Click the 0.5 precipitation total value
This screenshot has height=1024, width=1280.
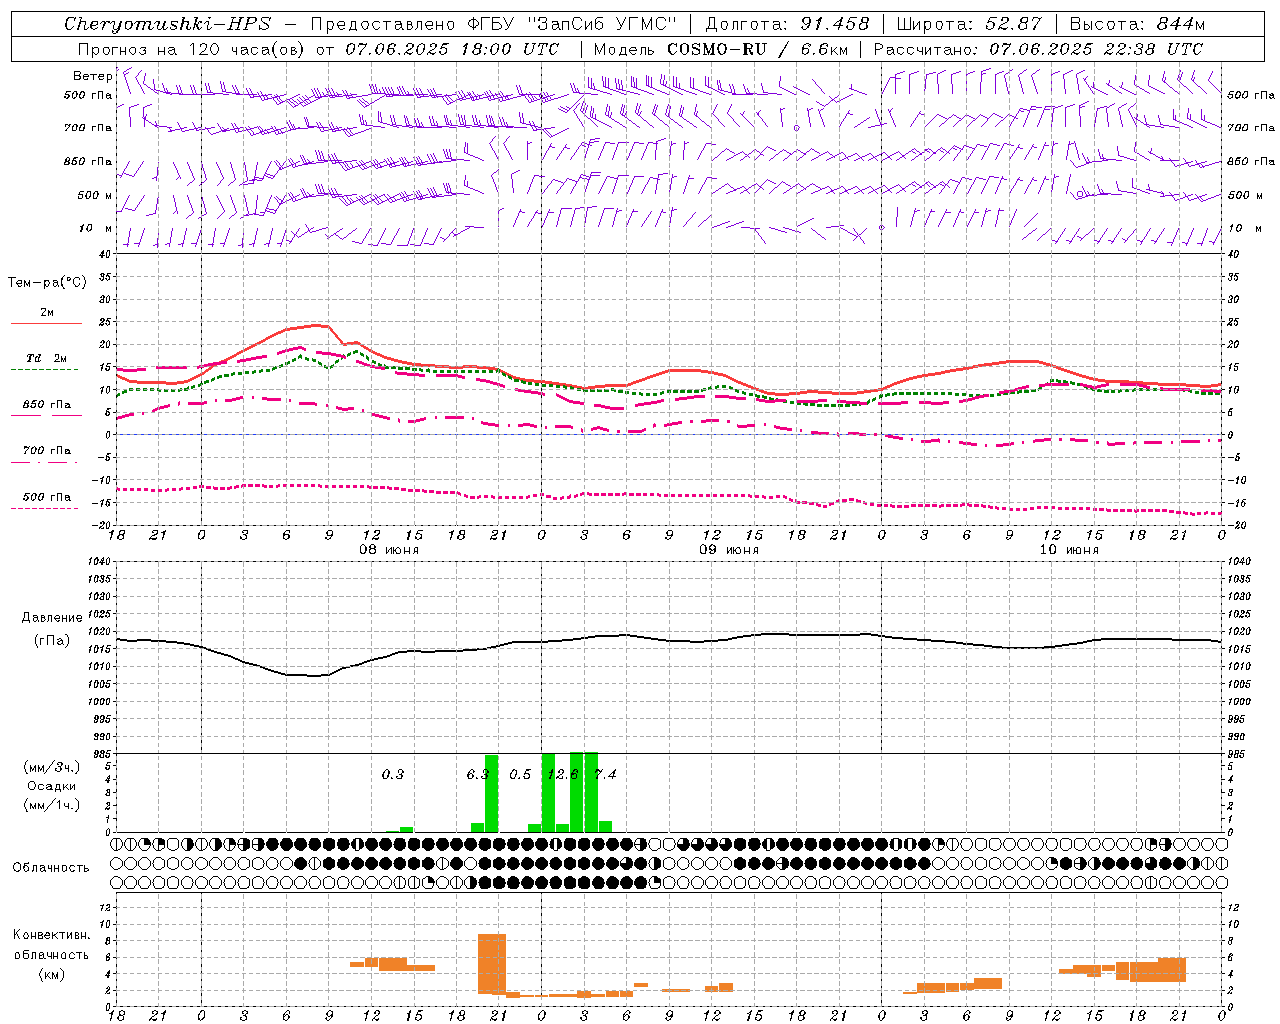point(520,774)
